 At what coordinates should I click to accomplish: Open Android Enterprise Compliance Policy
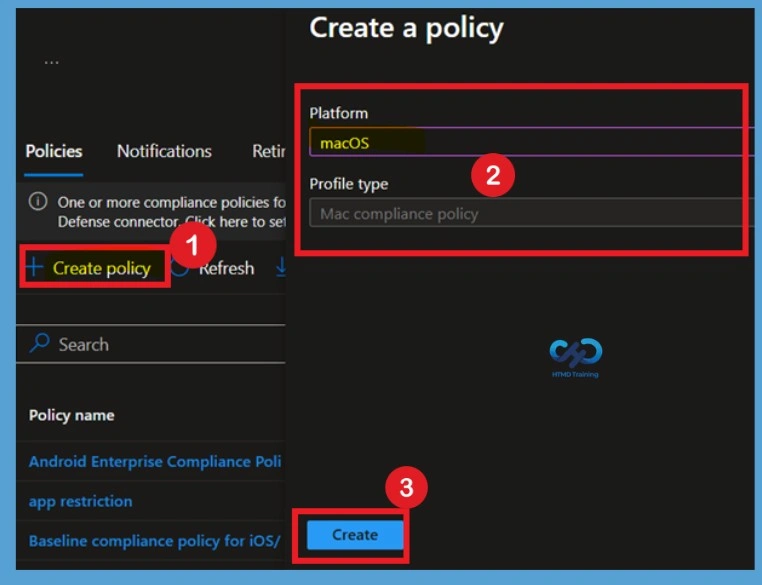click(x=155, y=462)
